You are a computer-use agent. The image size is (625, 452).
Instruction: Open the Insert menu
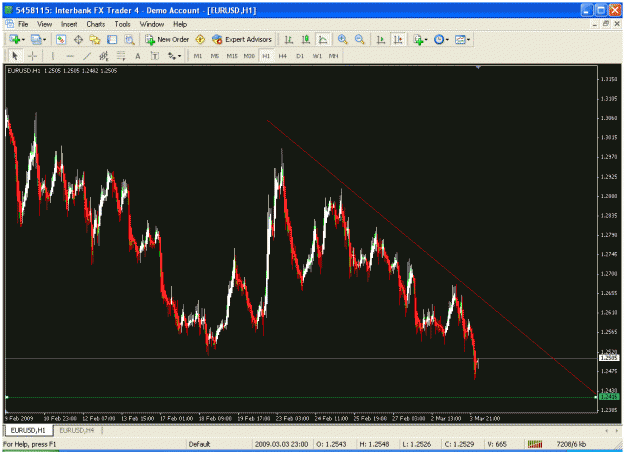click(x=69, y=24)
